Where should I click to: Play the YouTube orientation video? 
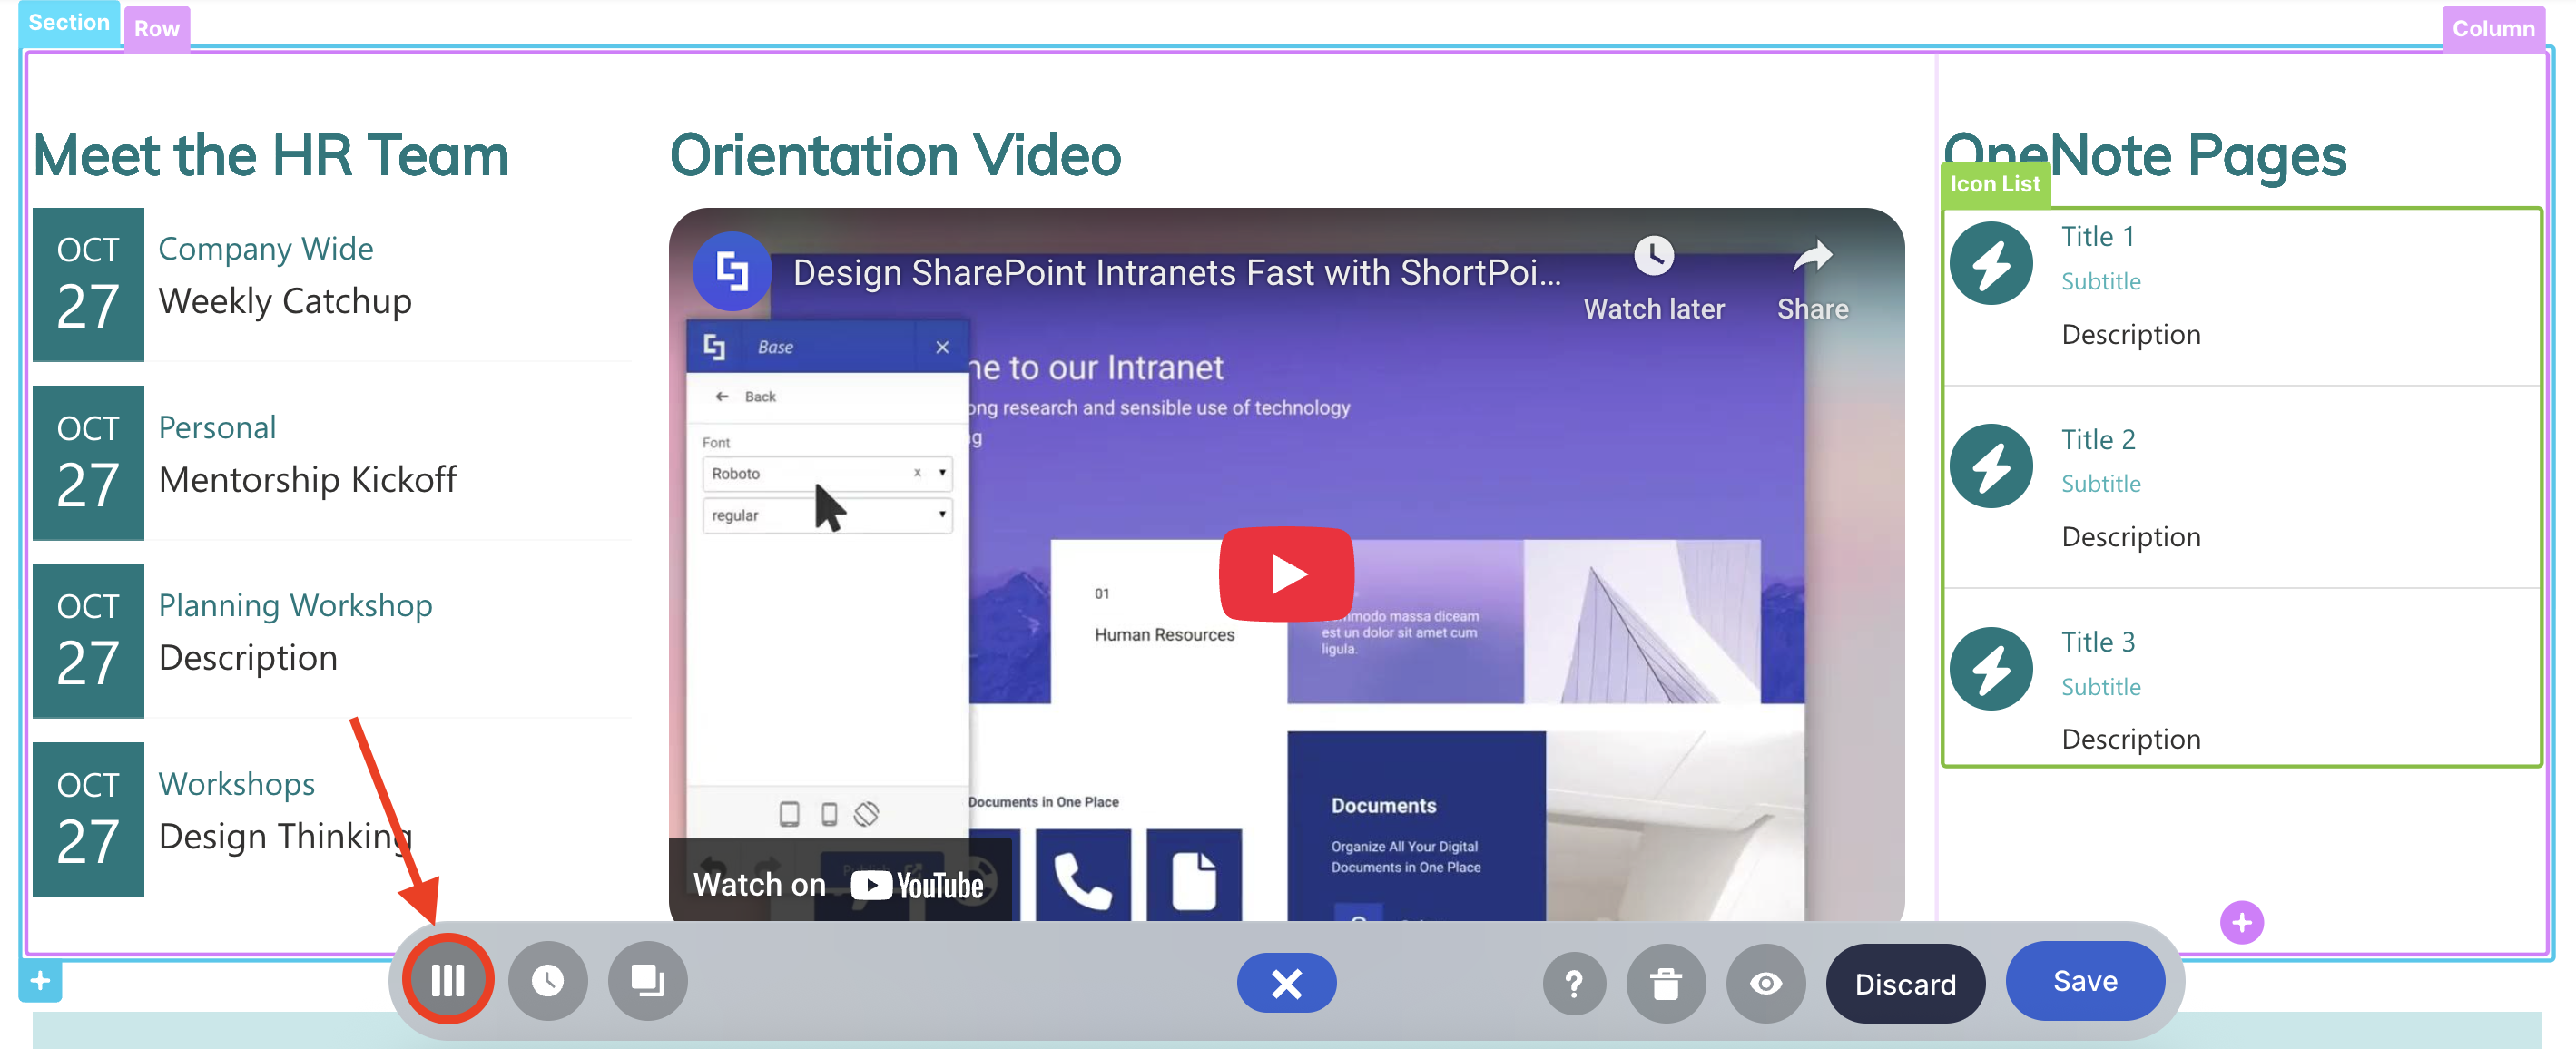point(1285,574)
